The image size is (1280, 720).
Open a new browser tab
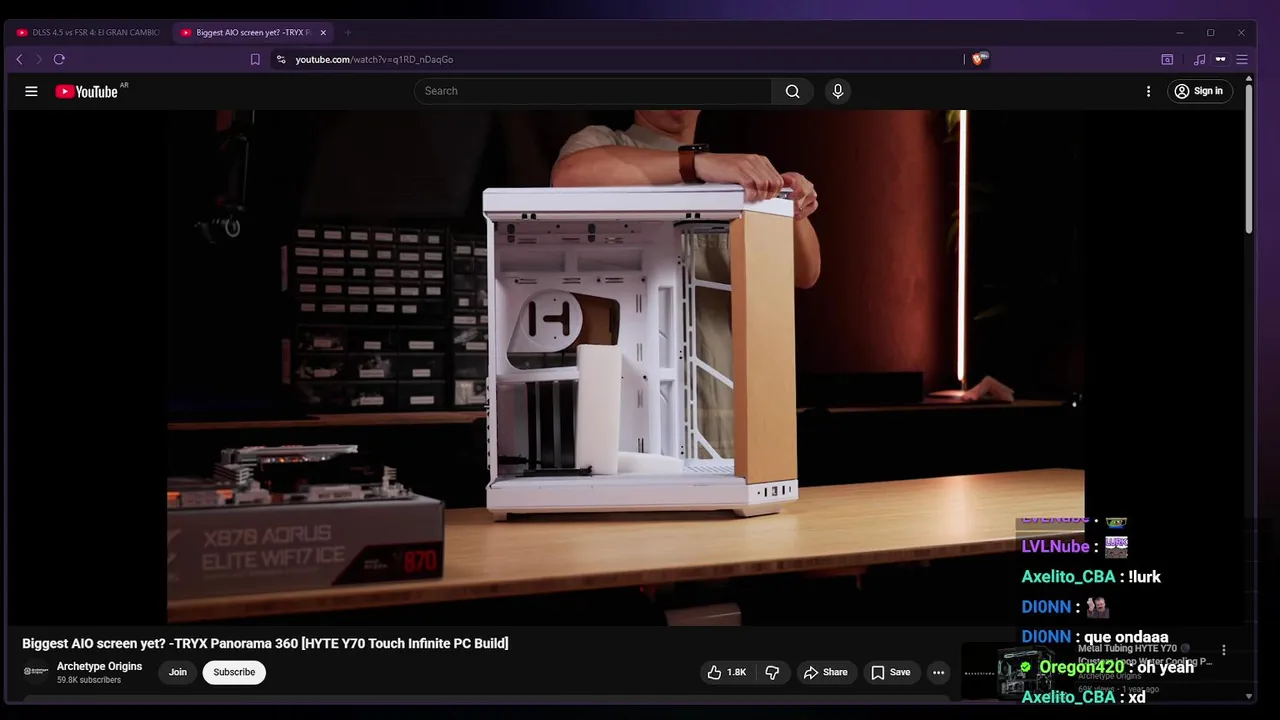(348, 32)
